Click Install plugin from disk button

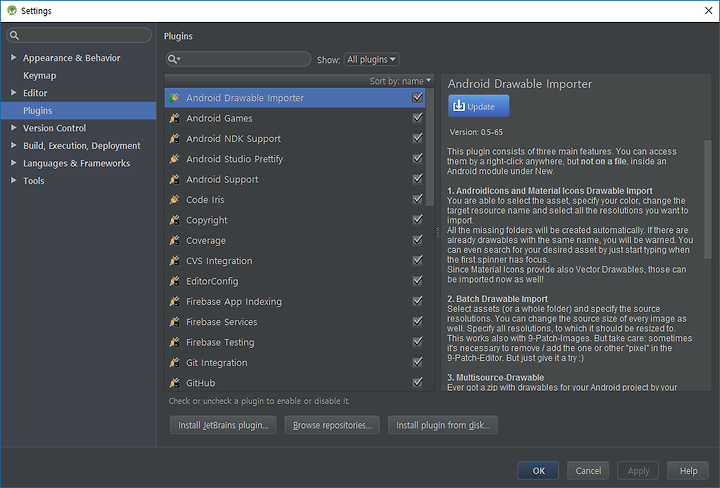pyautogui.click(x=443, y=425)
